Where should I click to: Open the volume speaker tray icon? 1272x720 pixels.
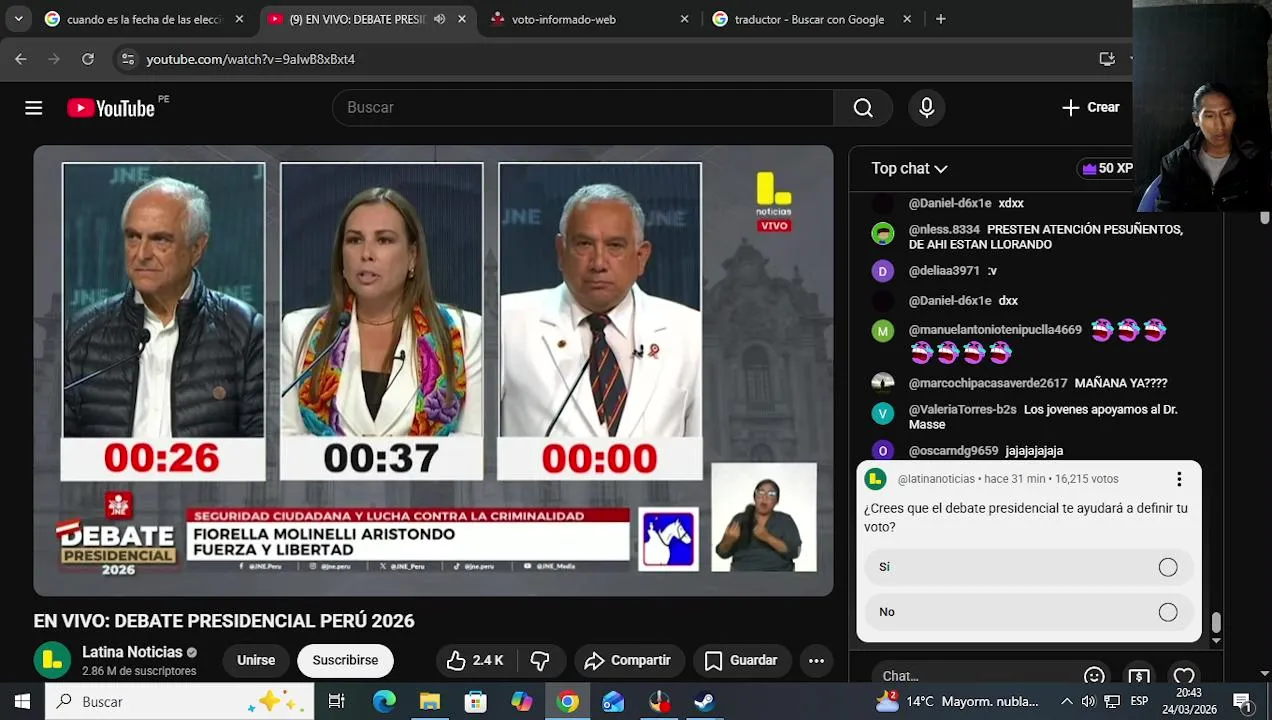(x=1089, y=702)
